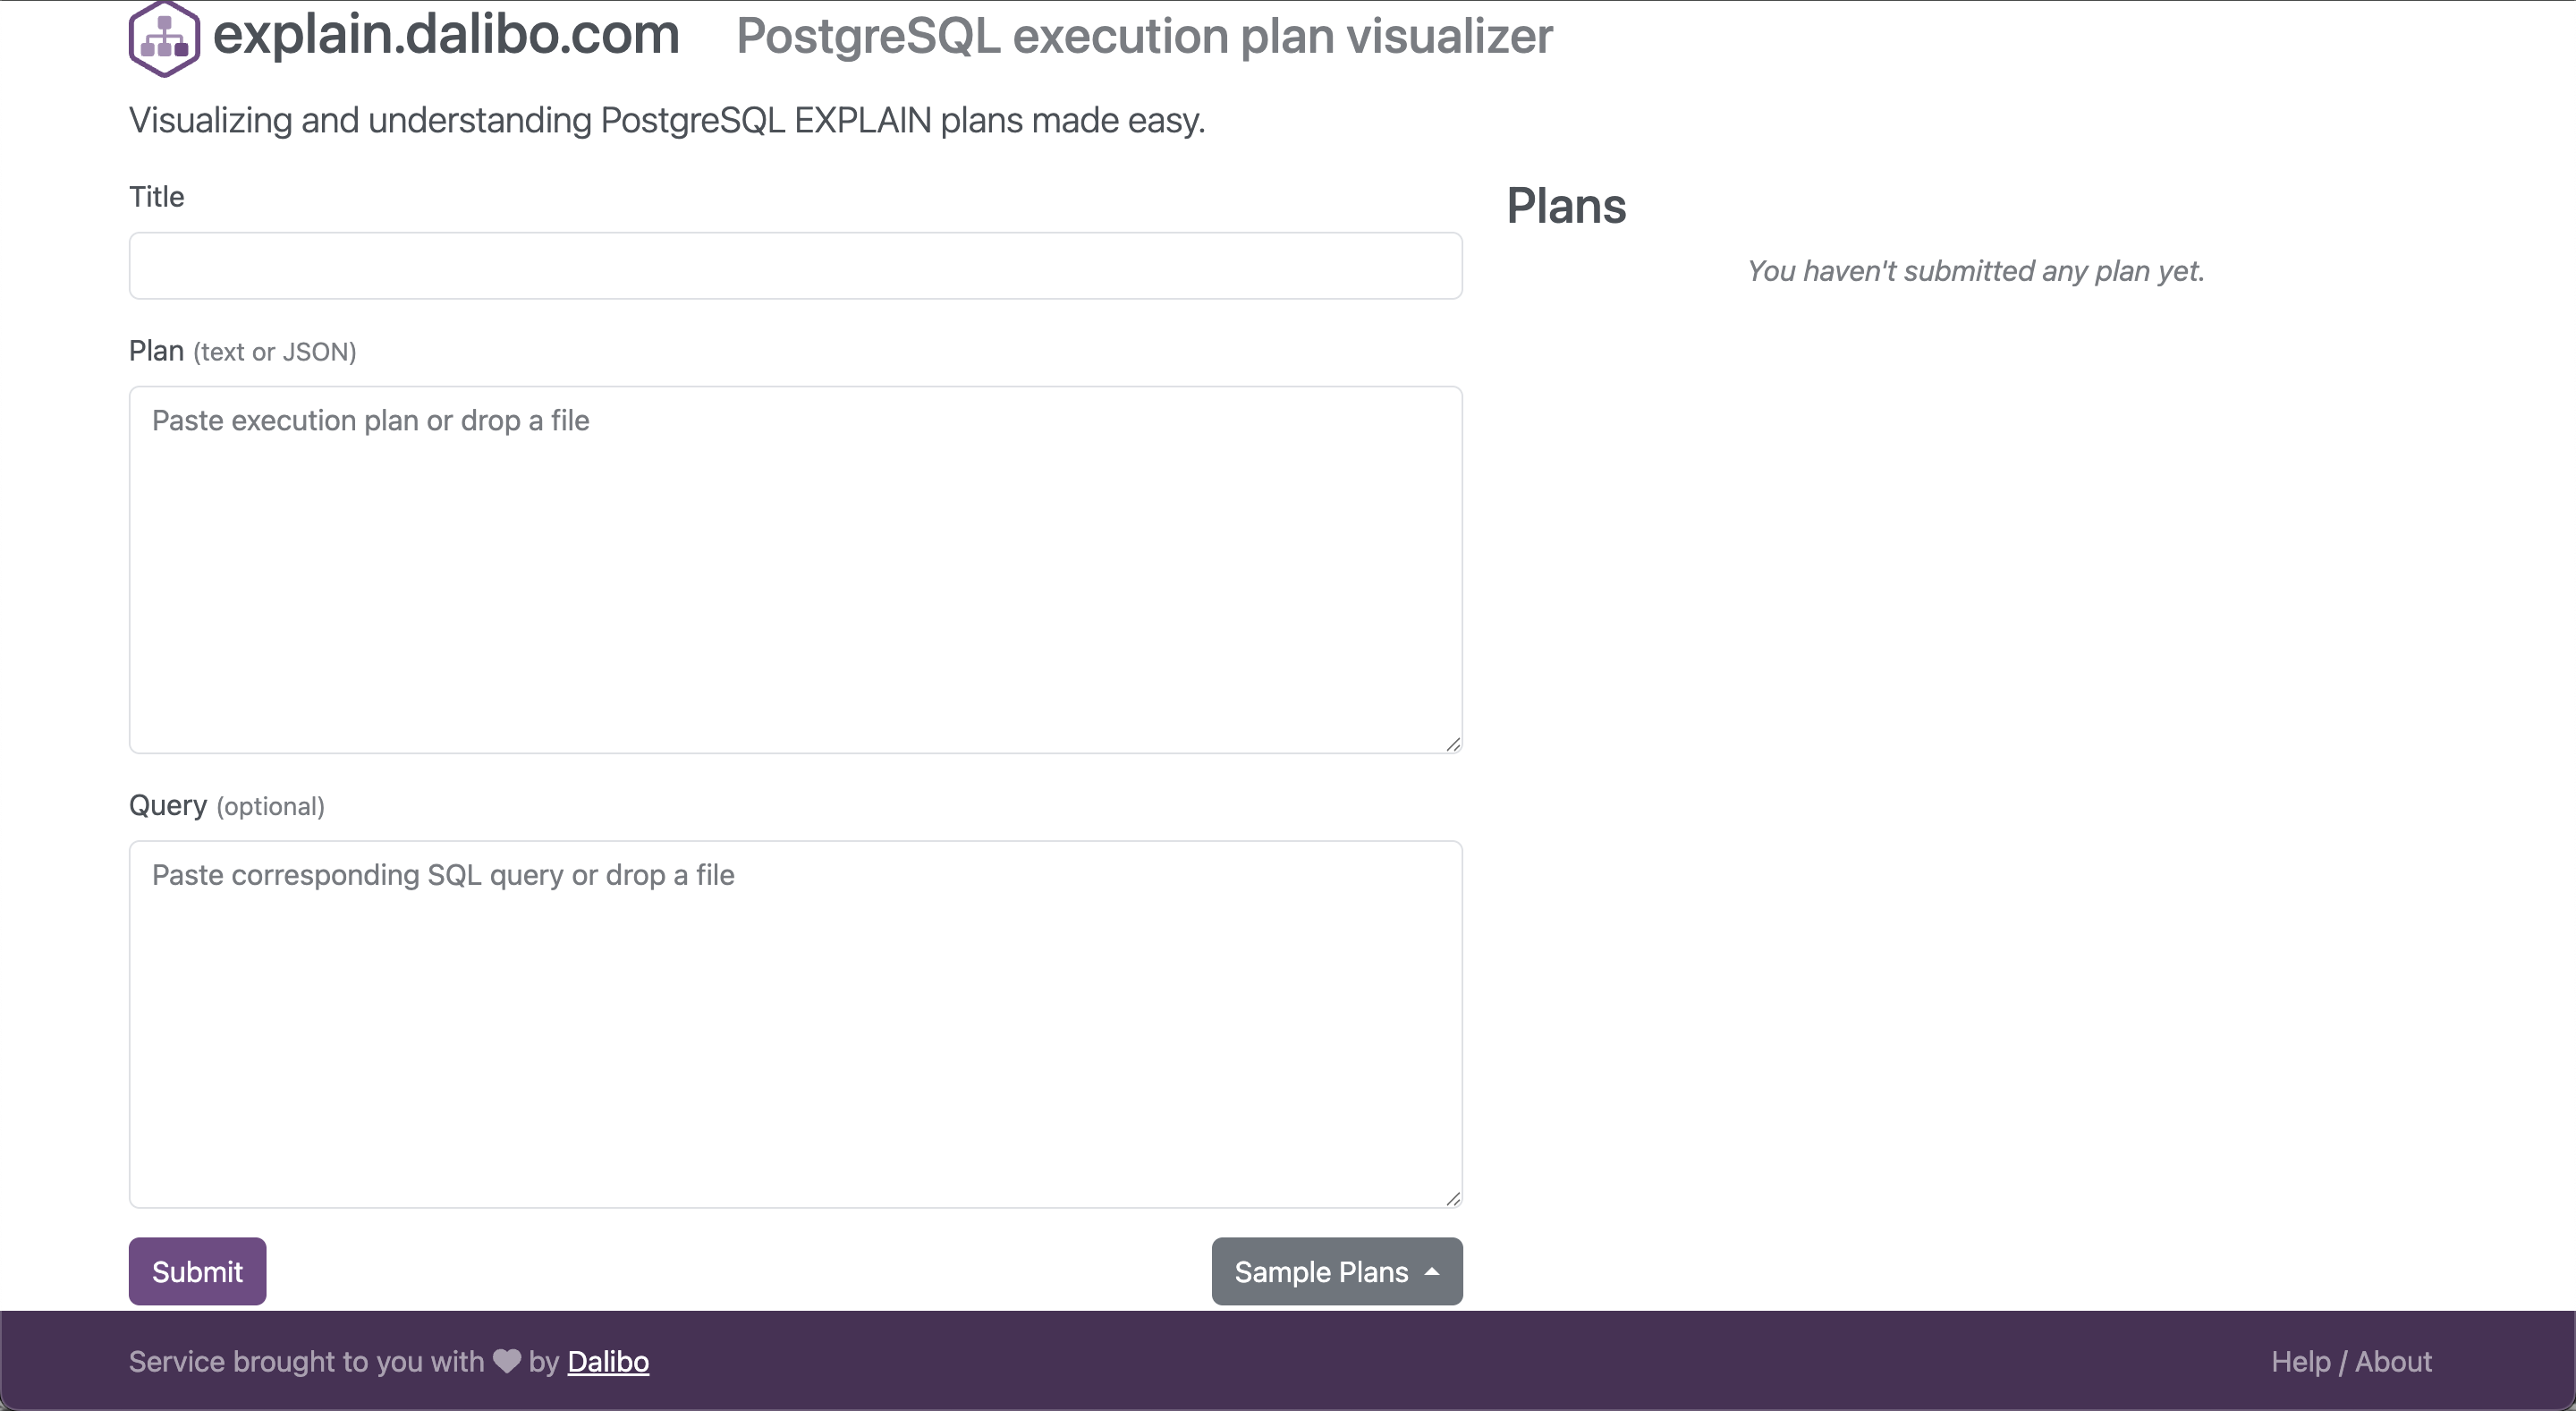The image size is (2576, 1411).
Task: Click into the Plan execution textarea
Action: pos(795,570)
